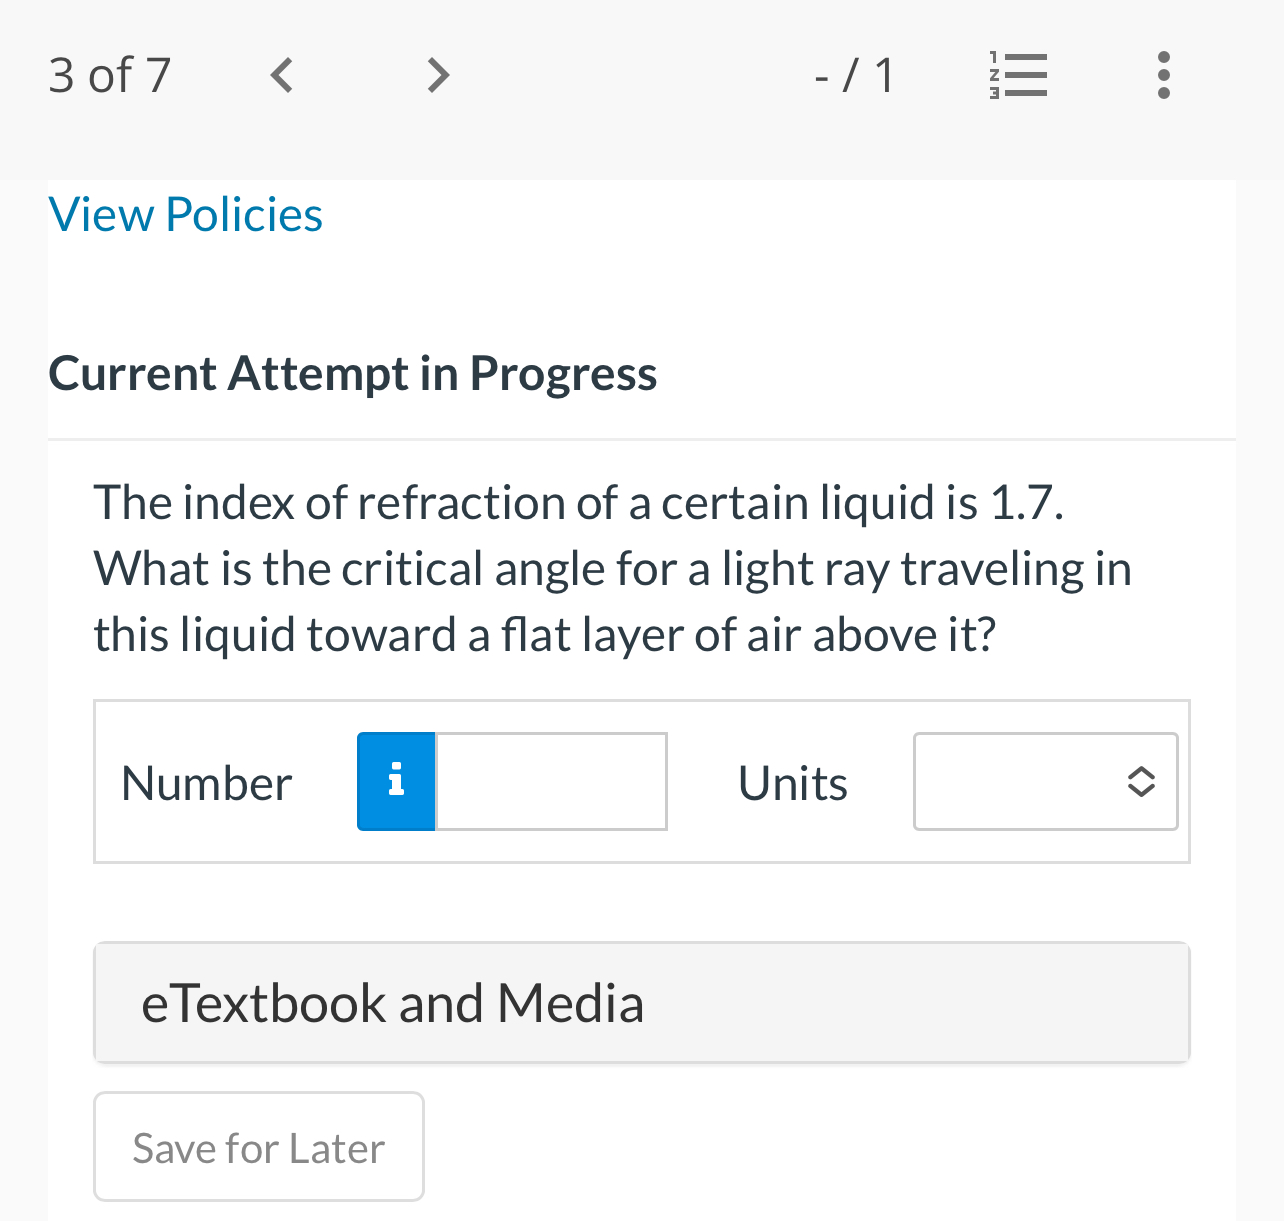1284x1221 pixels.
Task: Expand the Units selector chevron
Action: tap(1142, 782)
